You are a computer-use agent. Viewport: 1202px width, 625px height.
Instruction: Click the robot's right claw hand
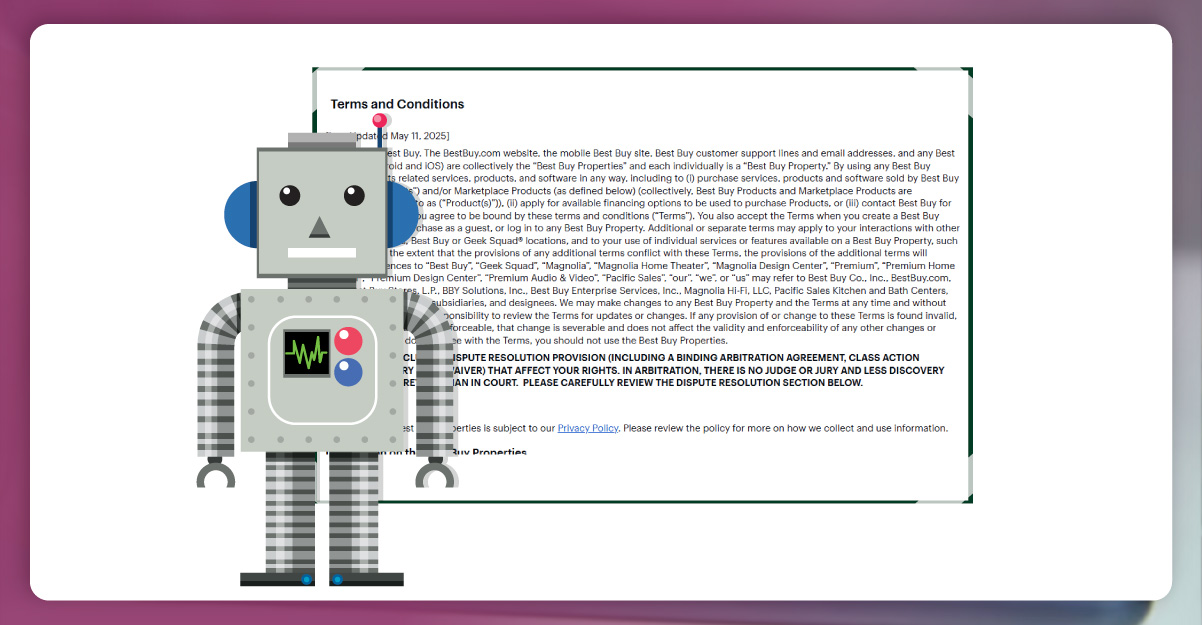[x=436, y=472]
